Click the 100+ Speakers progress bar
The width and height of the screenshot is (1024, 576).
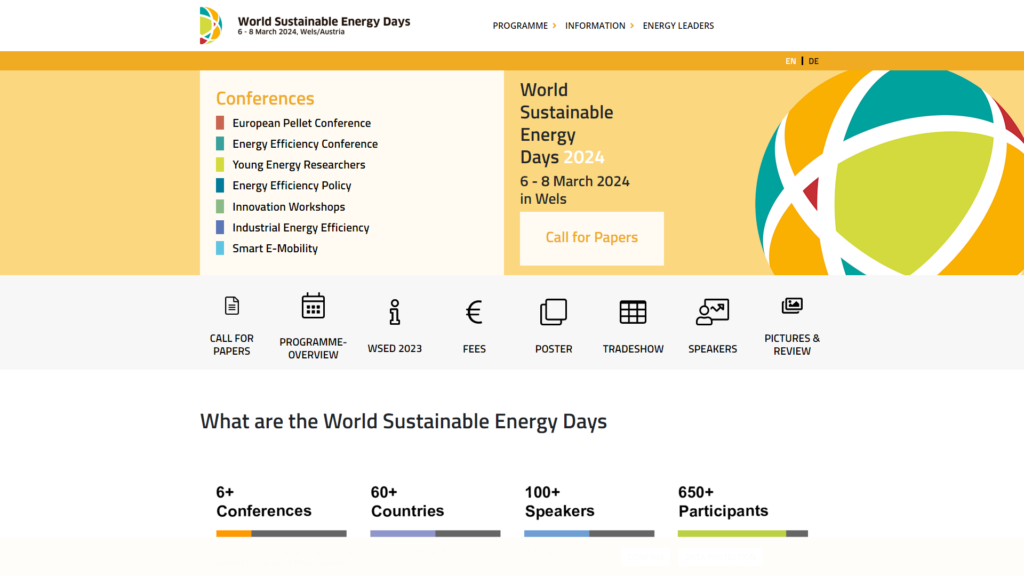coord(589,534)
